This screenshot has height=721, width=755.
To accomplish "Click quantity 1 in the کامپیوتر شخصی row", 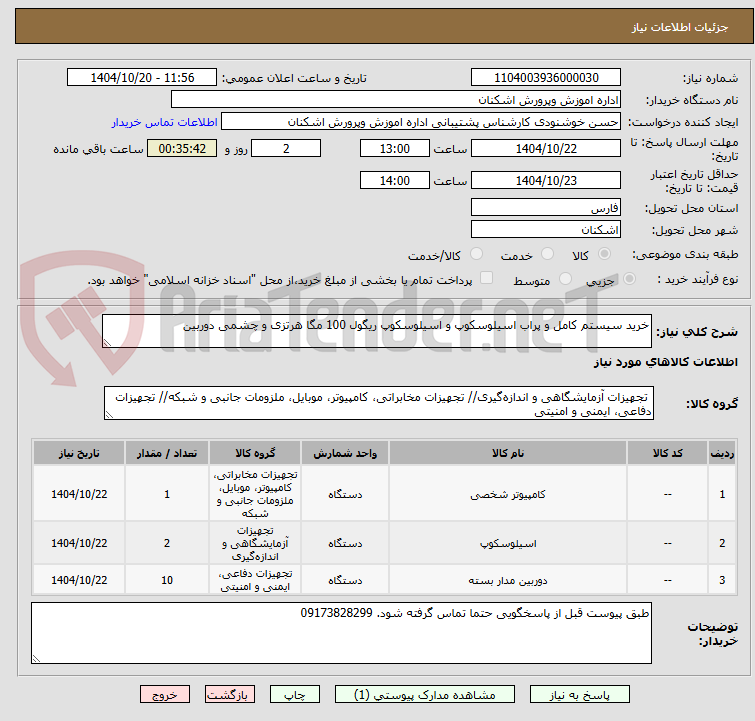I will (167, 494).
